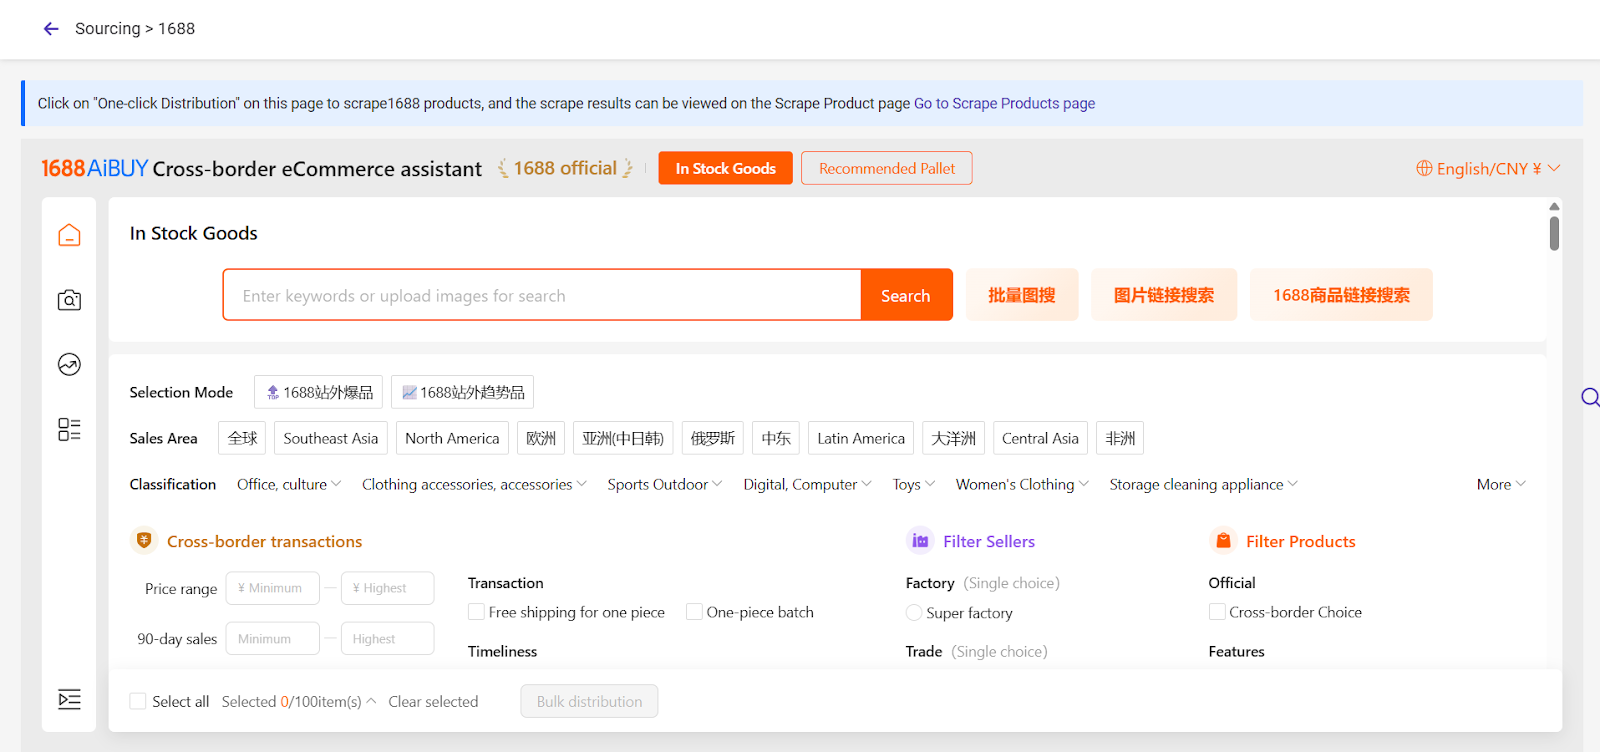Screen dimensions: 1600x752
Task: Tick the Cross-border Choice checkbox
Action: tap(1217, 612)
